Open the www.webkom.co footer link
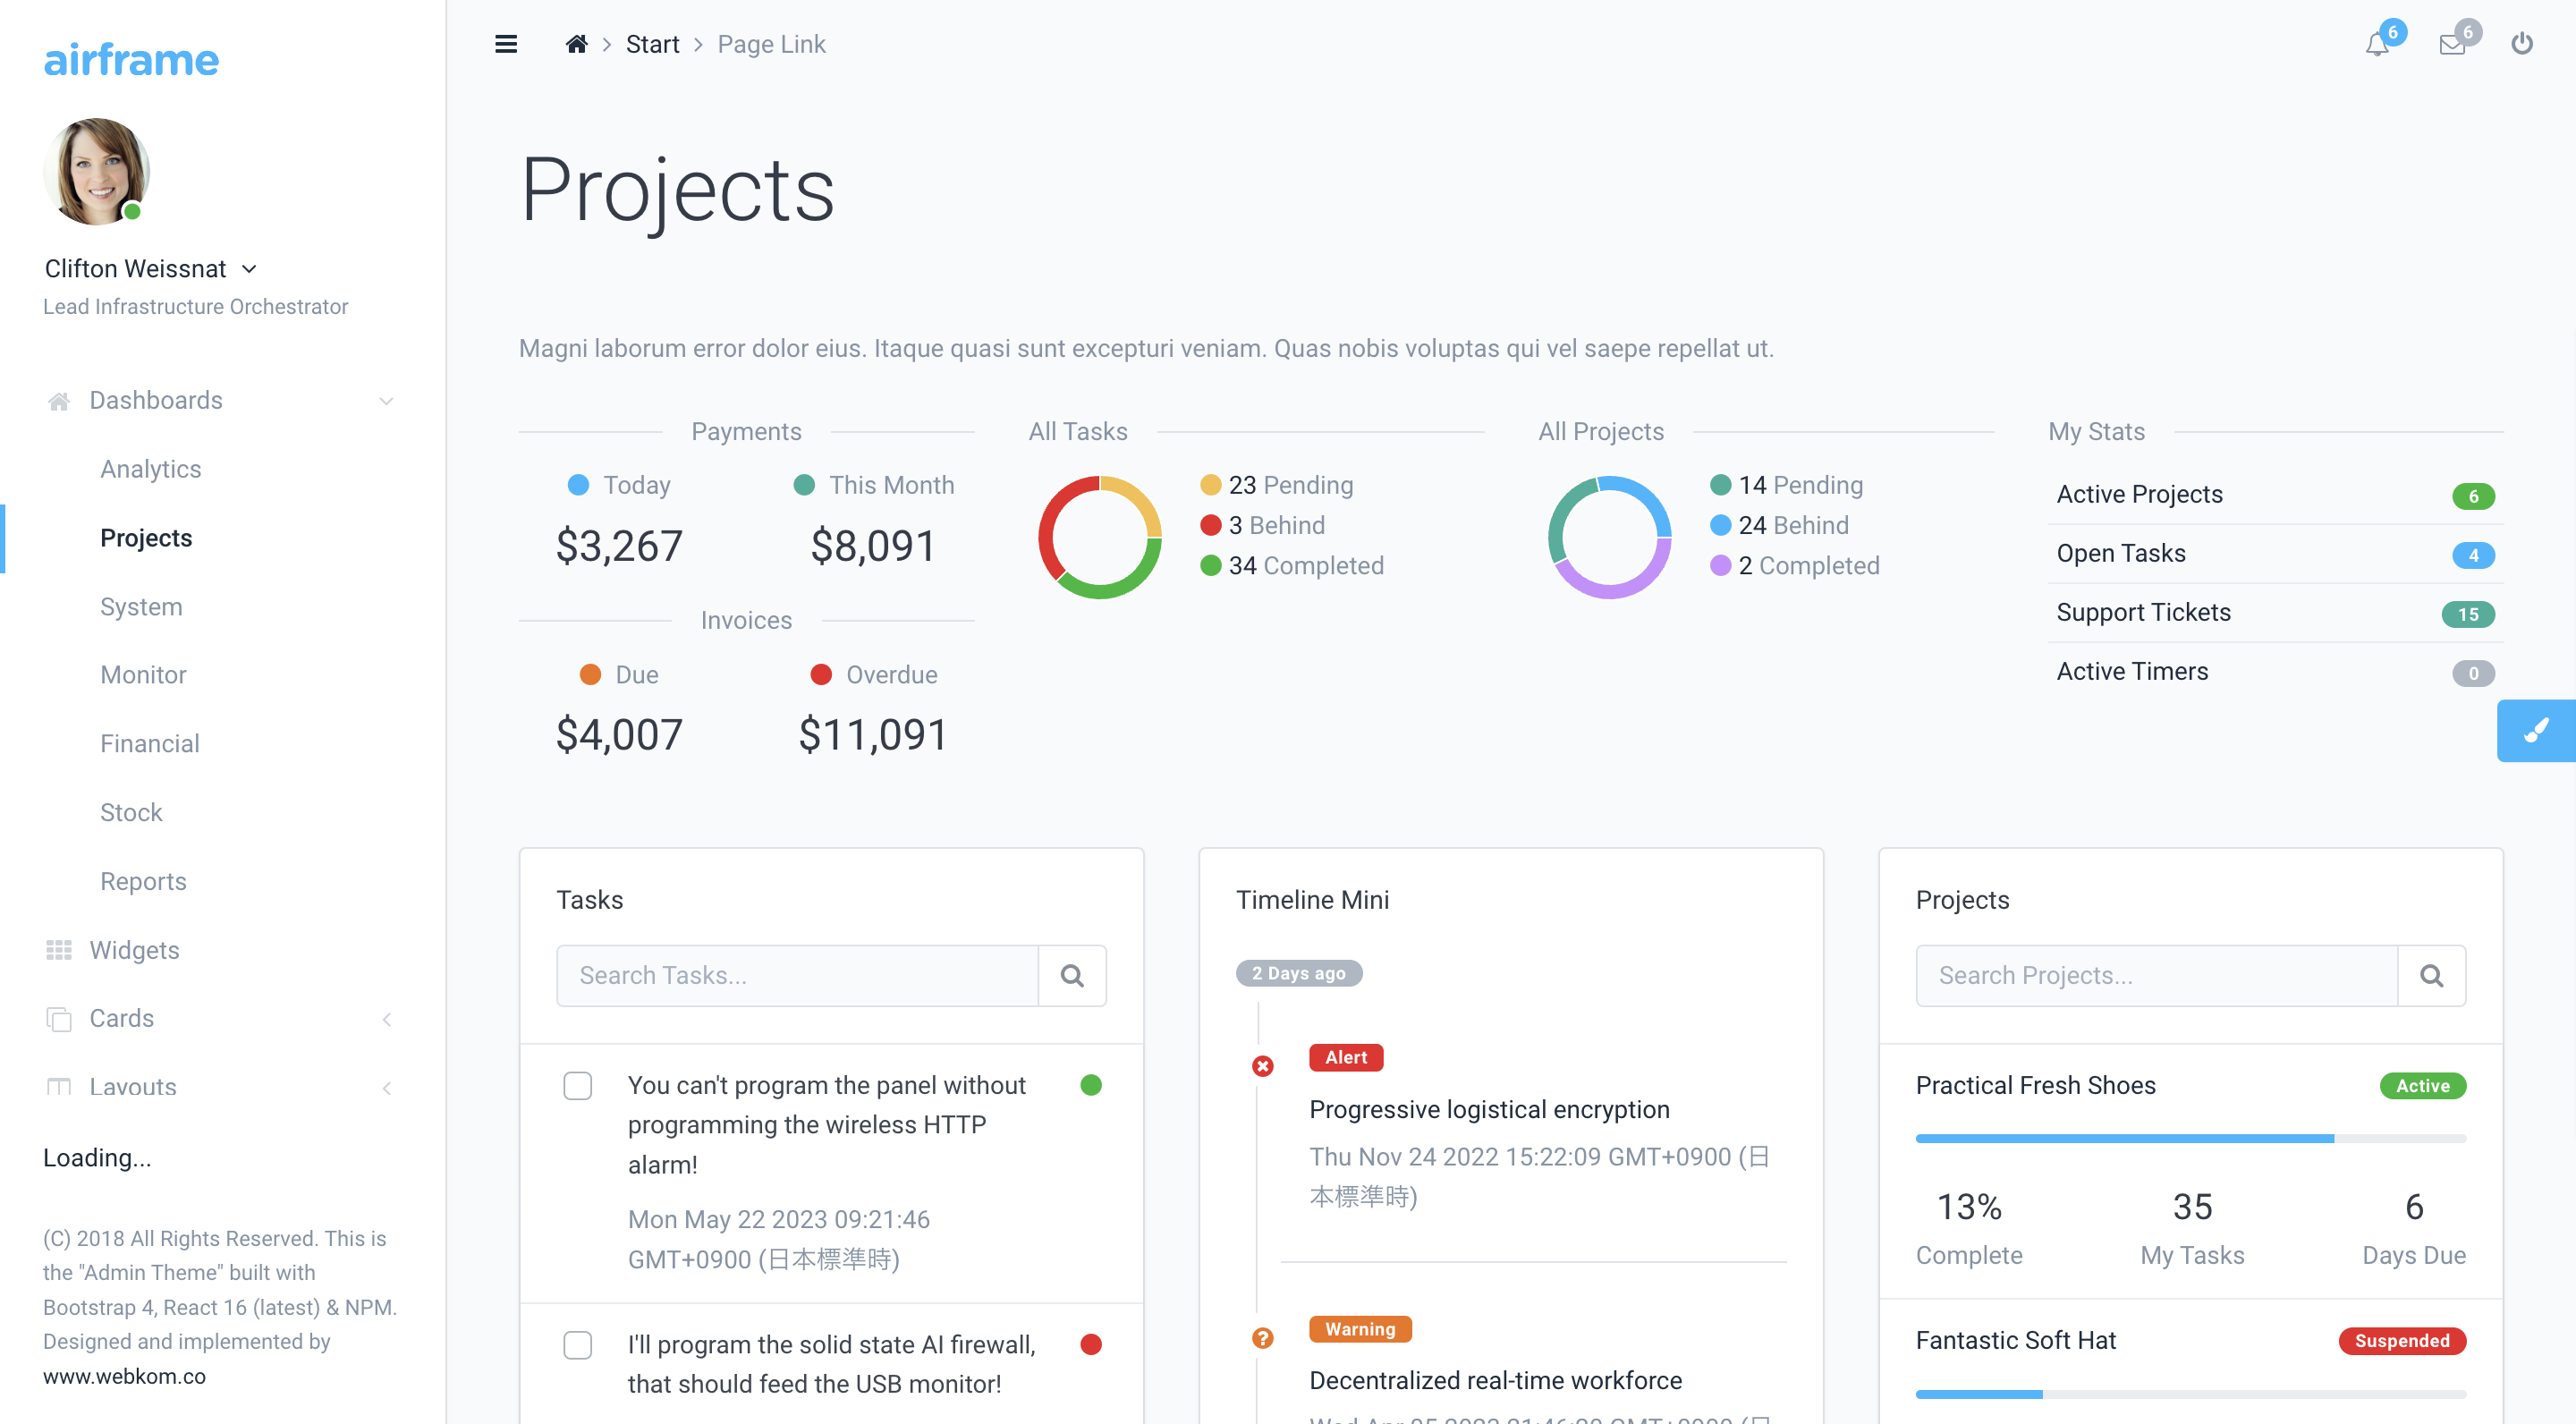 click(124, 1376)
